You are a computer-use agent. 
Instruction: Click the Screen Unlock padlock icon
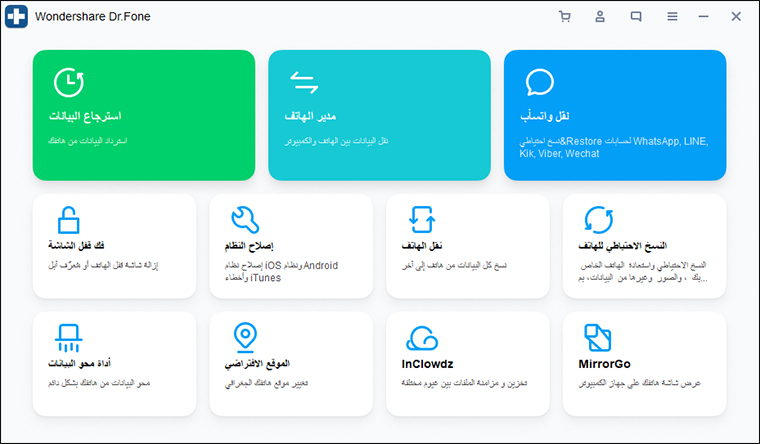pyautogui.click(x=68, y=220)
